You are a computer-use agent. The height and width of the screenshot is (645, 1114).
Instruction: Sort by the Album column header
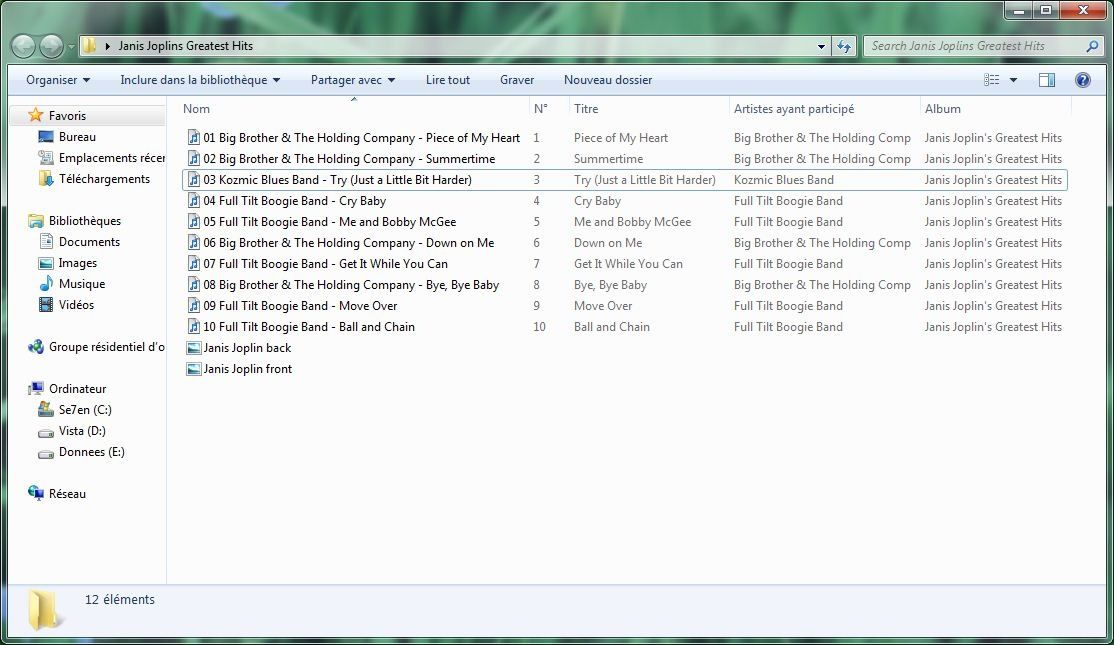click(x=995, y=109)
